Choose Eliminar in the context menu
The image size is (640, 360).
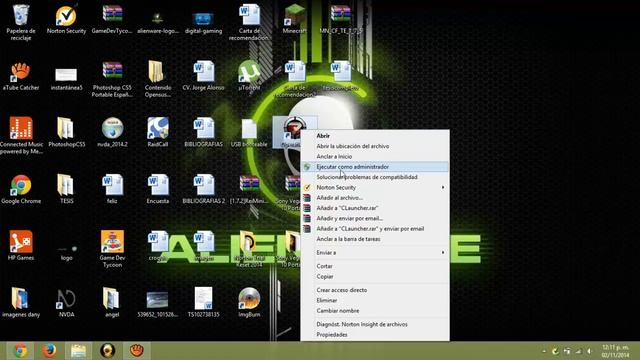(x=375, y=300)
